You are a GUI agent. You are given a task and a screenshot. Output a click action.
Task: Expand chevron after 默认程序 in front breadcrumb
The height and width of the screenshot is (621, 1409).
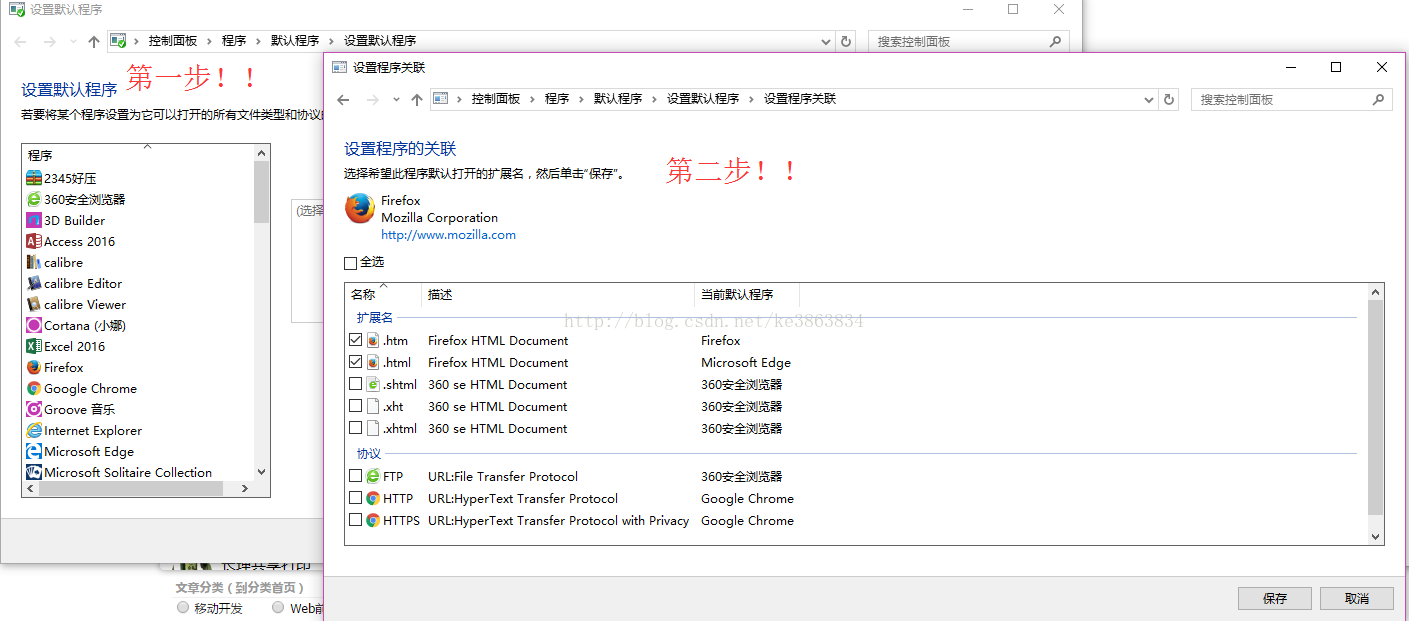tap(654, 99)
